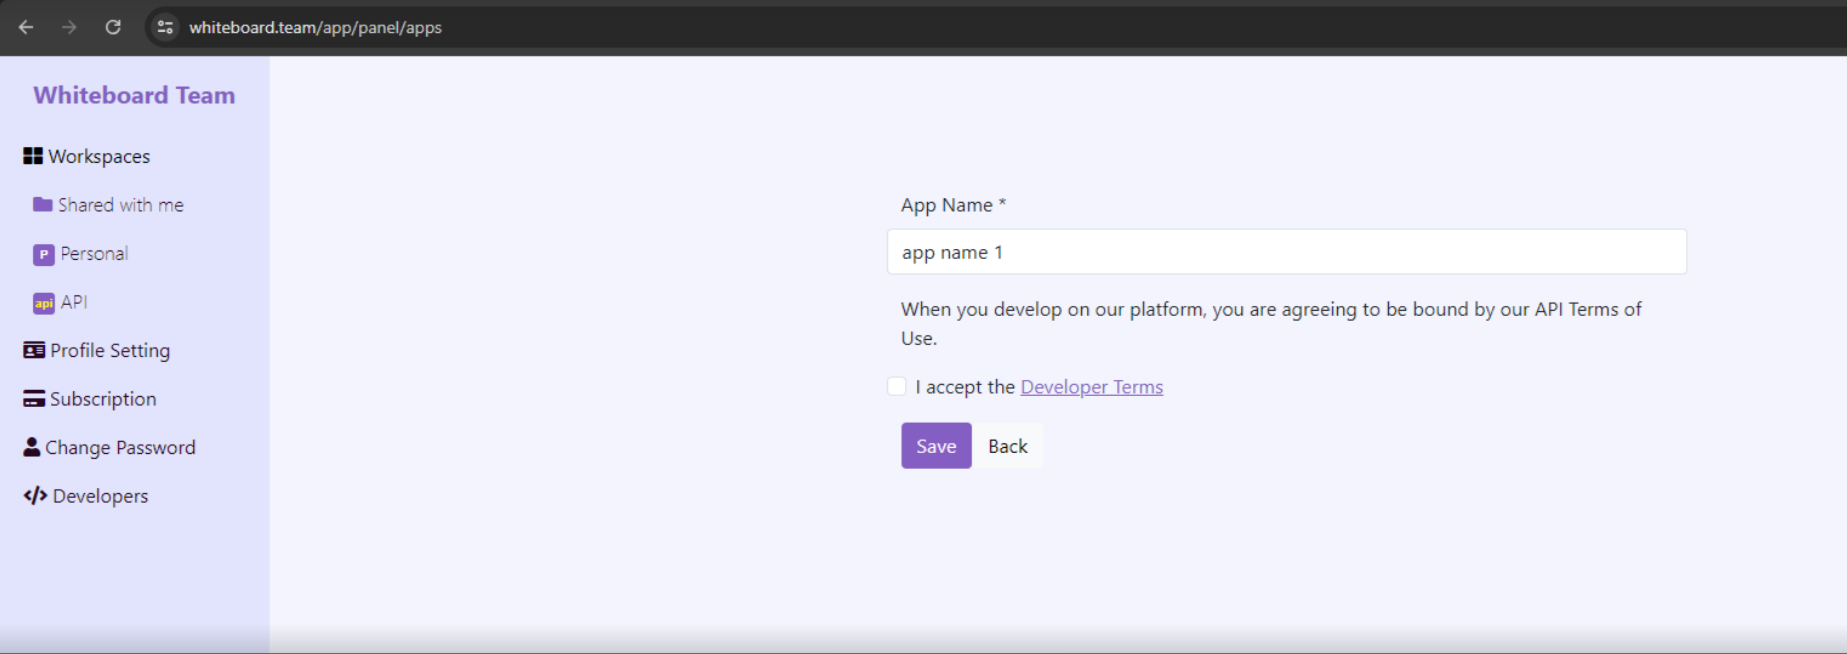Click the Subscription credit card icon
The height and width of the screenshot is (654, 1847).
point(34,399)
